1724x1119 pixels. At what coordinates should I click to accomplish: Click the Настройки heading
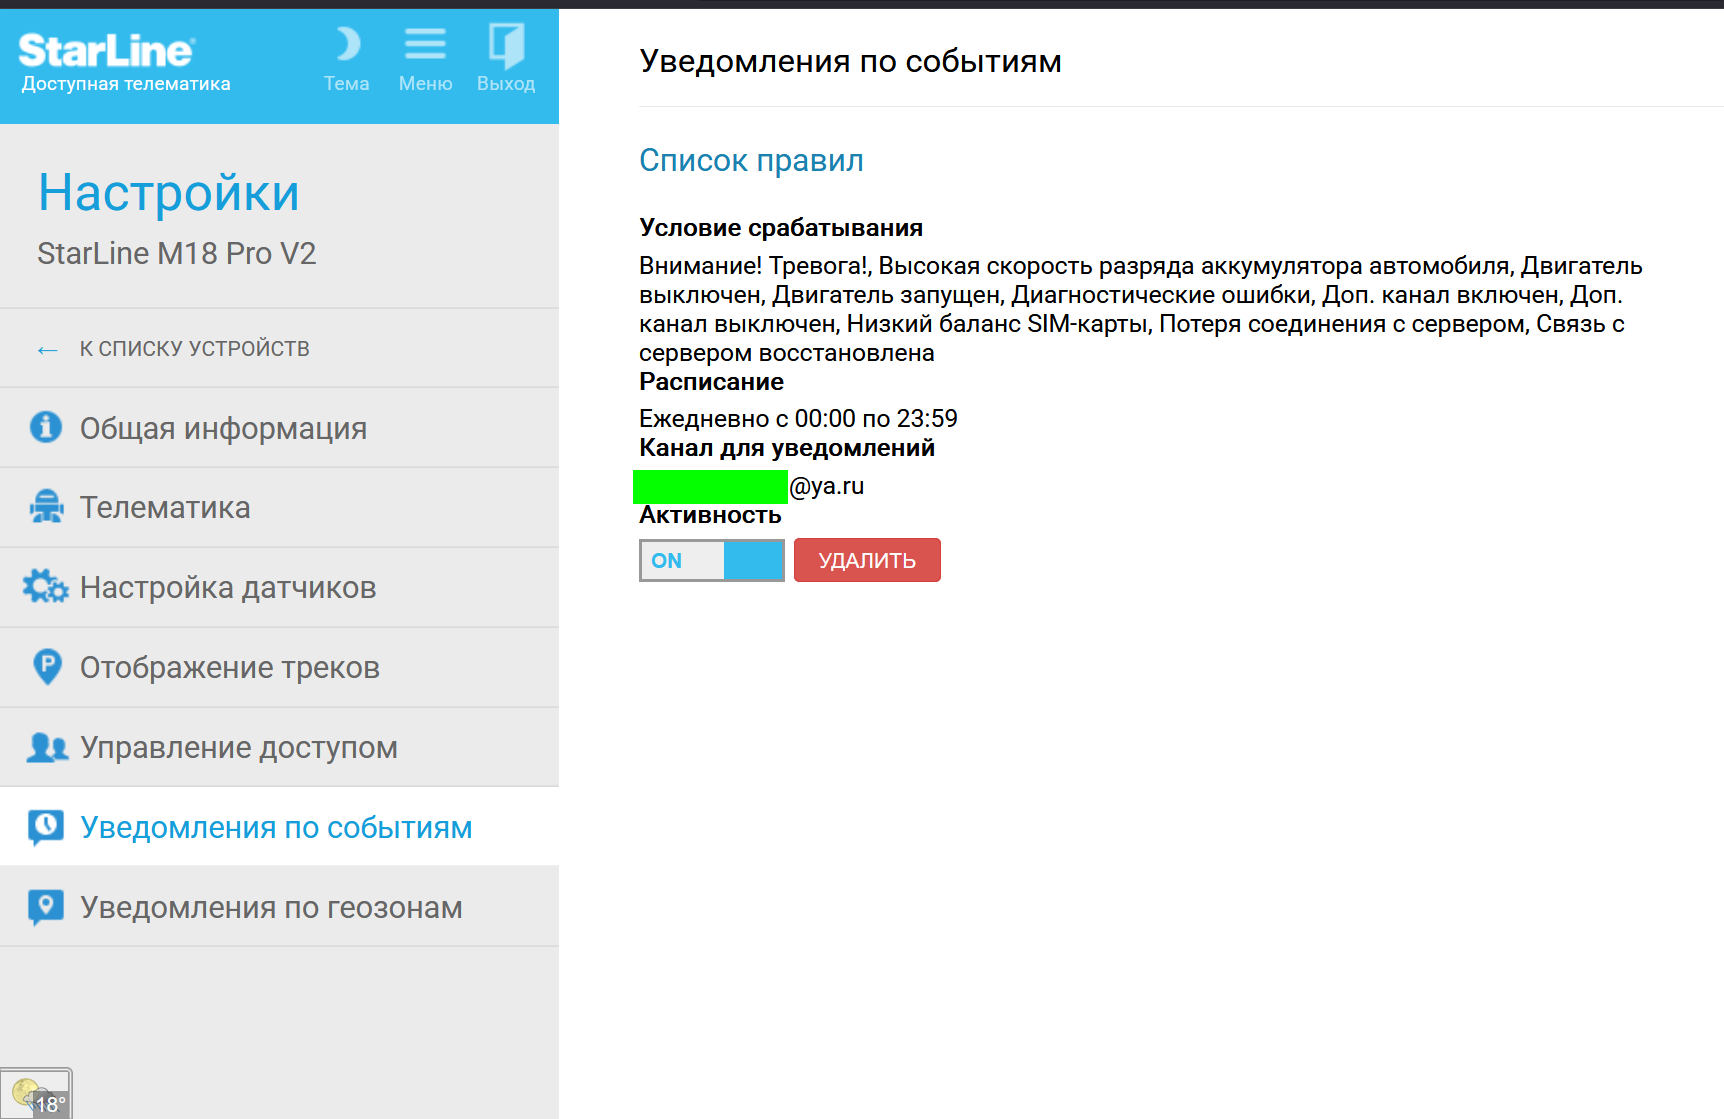[169, 192]
